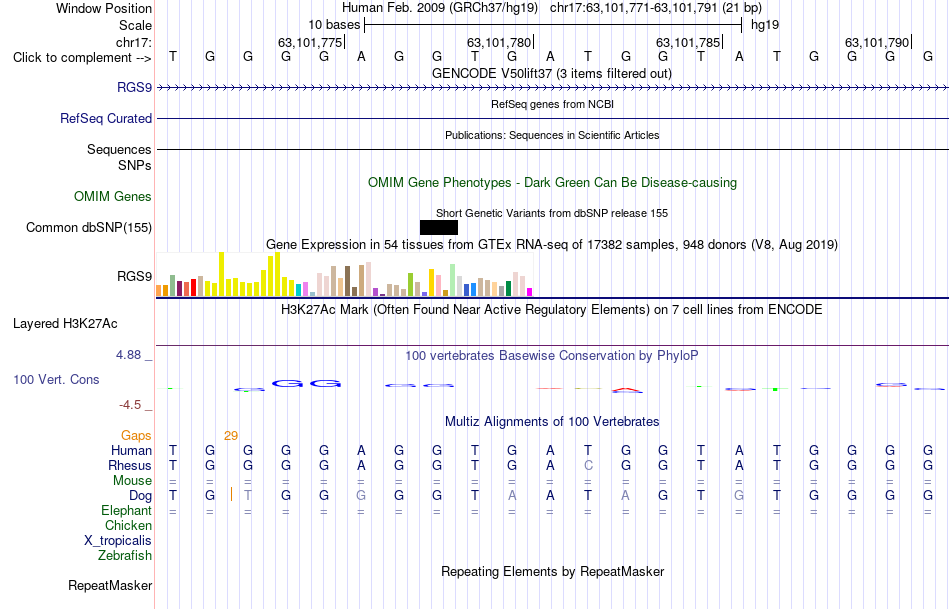
Task: Click the X_tropicalis species row label
Action: coord(118,541)
